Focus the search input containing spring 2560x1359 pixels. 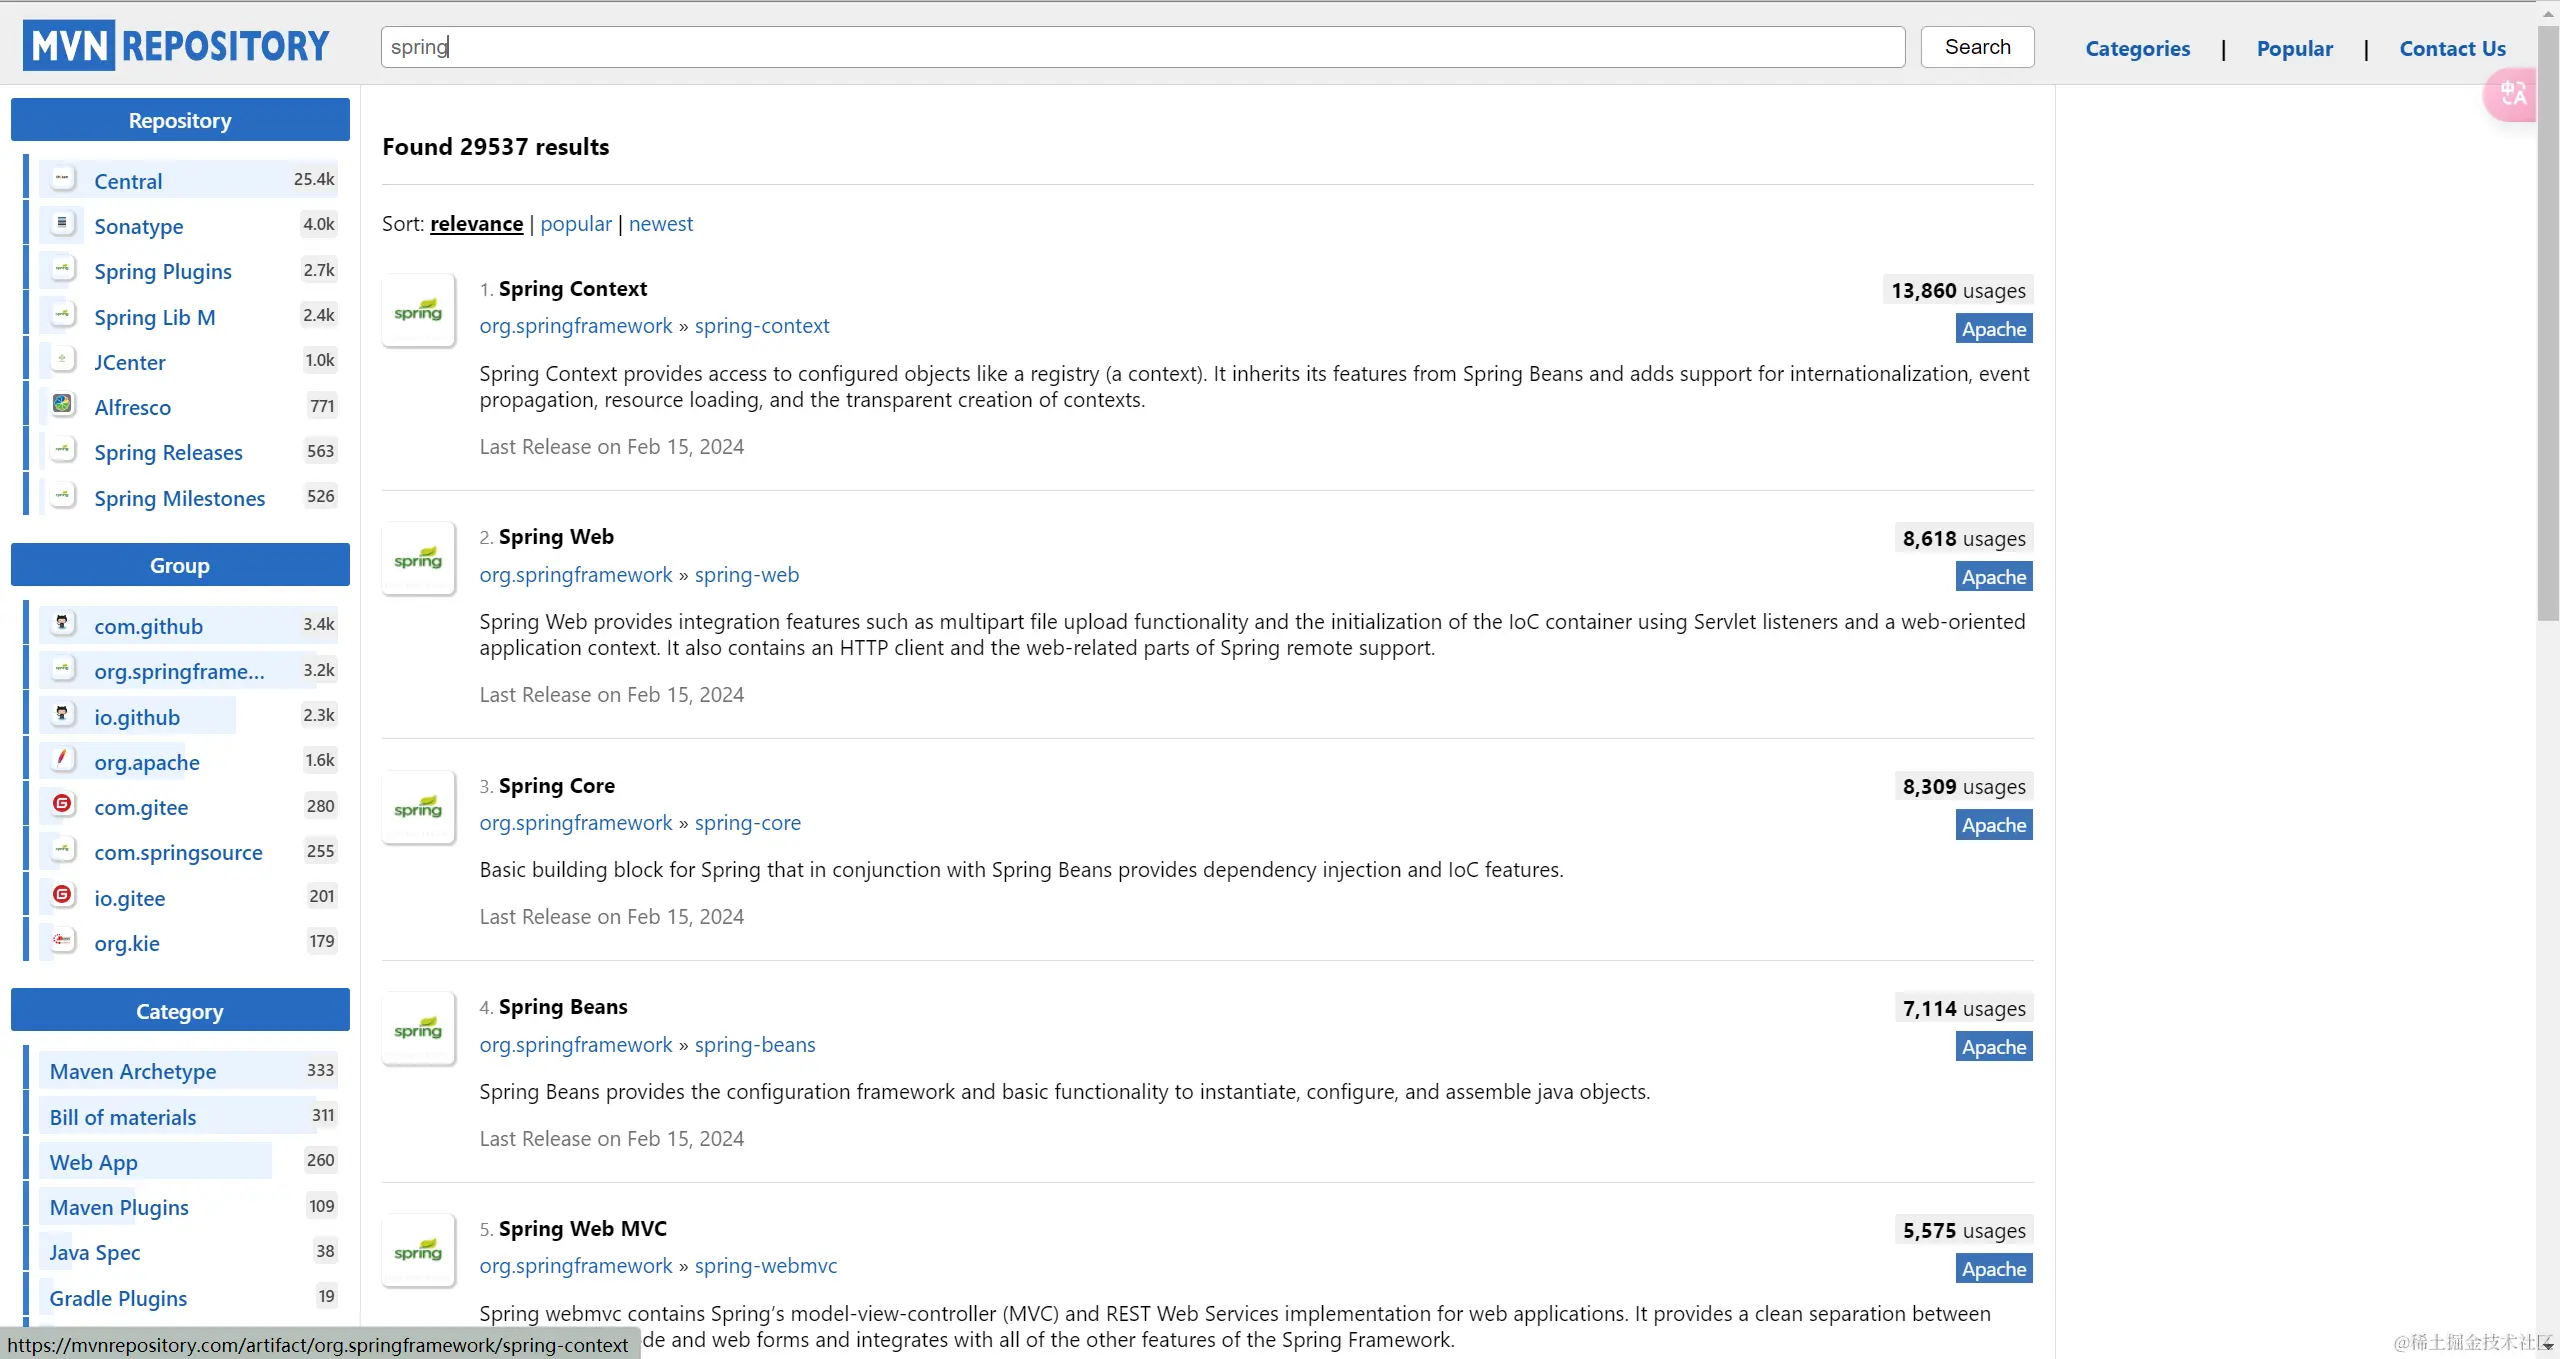point(1142,47)
